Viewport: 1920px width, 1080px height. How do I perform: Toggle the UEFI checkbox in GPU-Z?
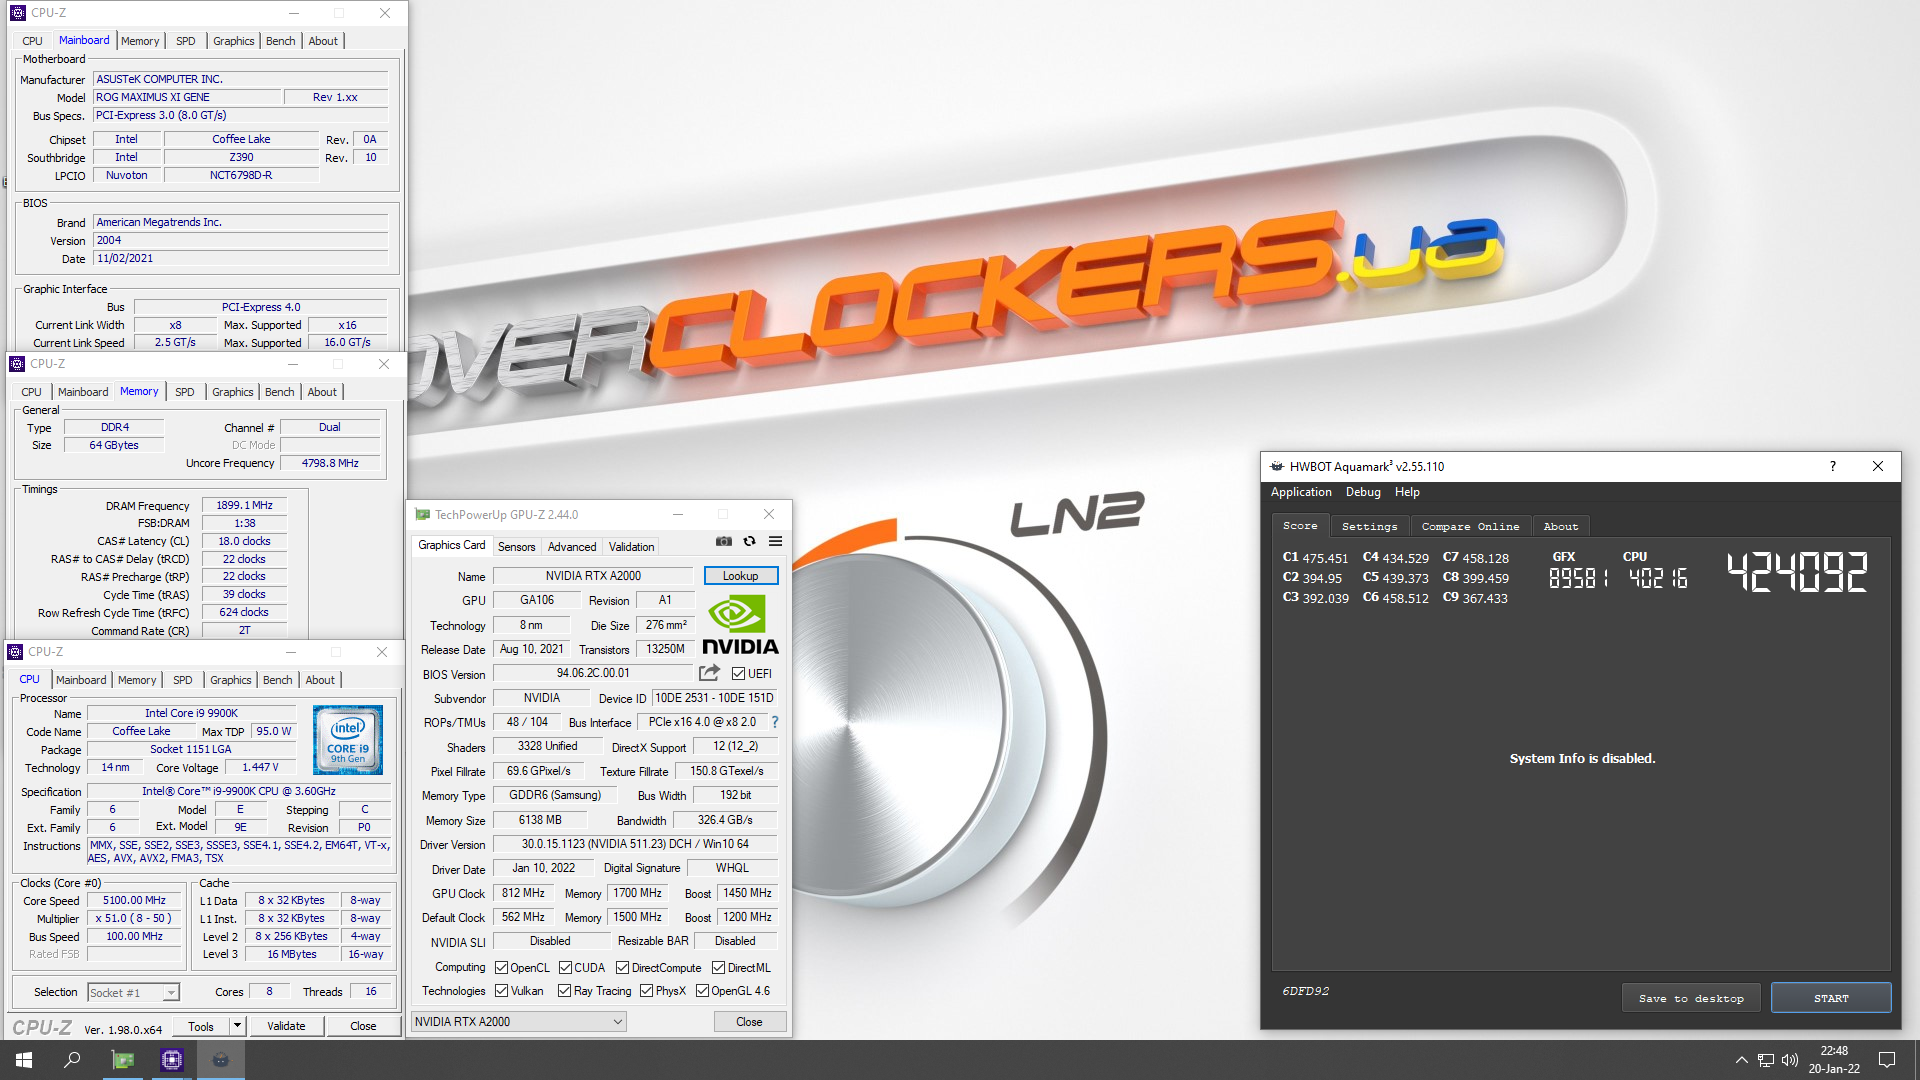click(738, 674)
